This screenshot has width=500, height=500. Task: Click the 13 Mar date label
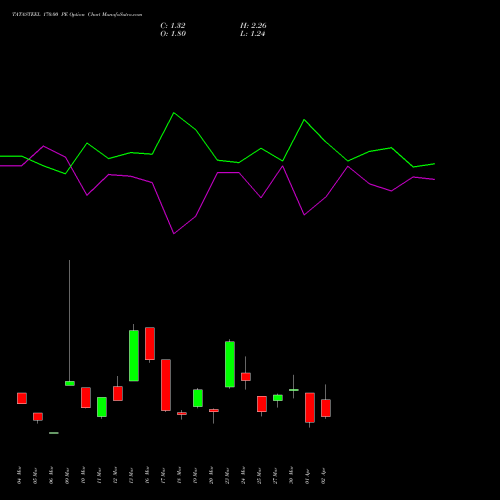[131, 475]
